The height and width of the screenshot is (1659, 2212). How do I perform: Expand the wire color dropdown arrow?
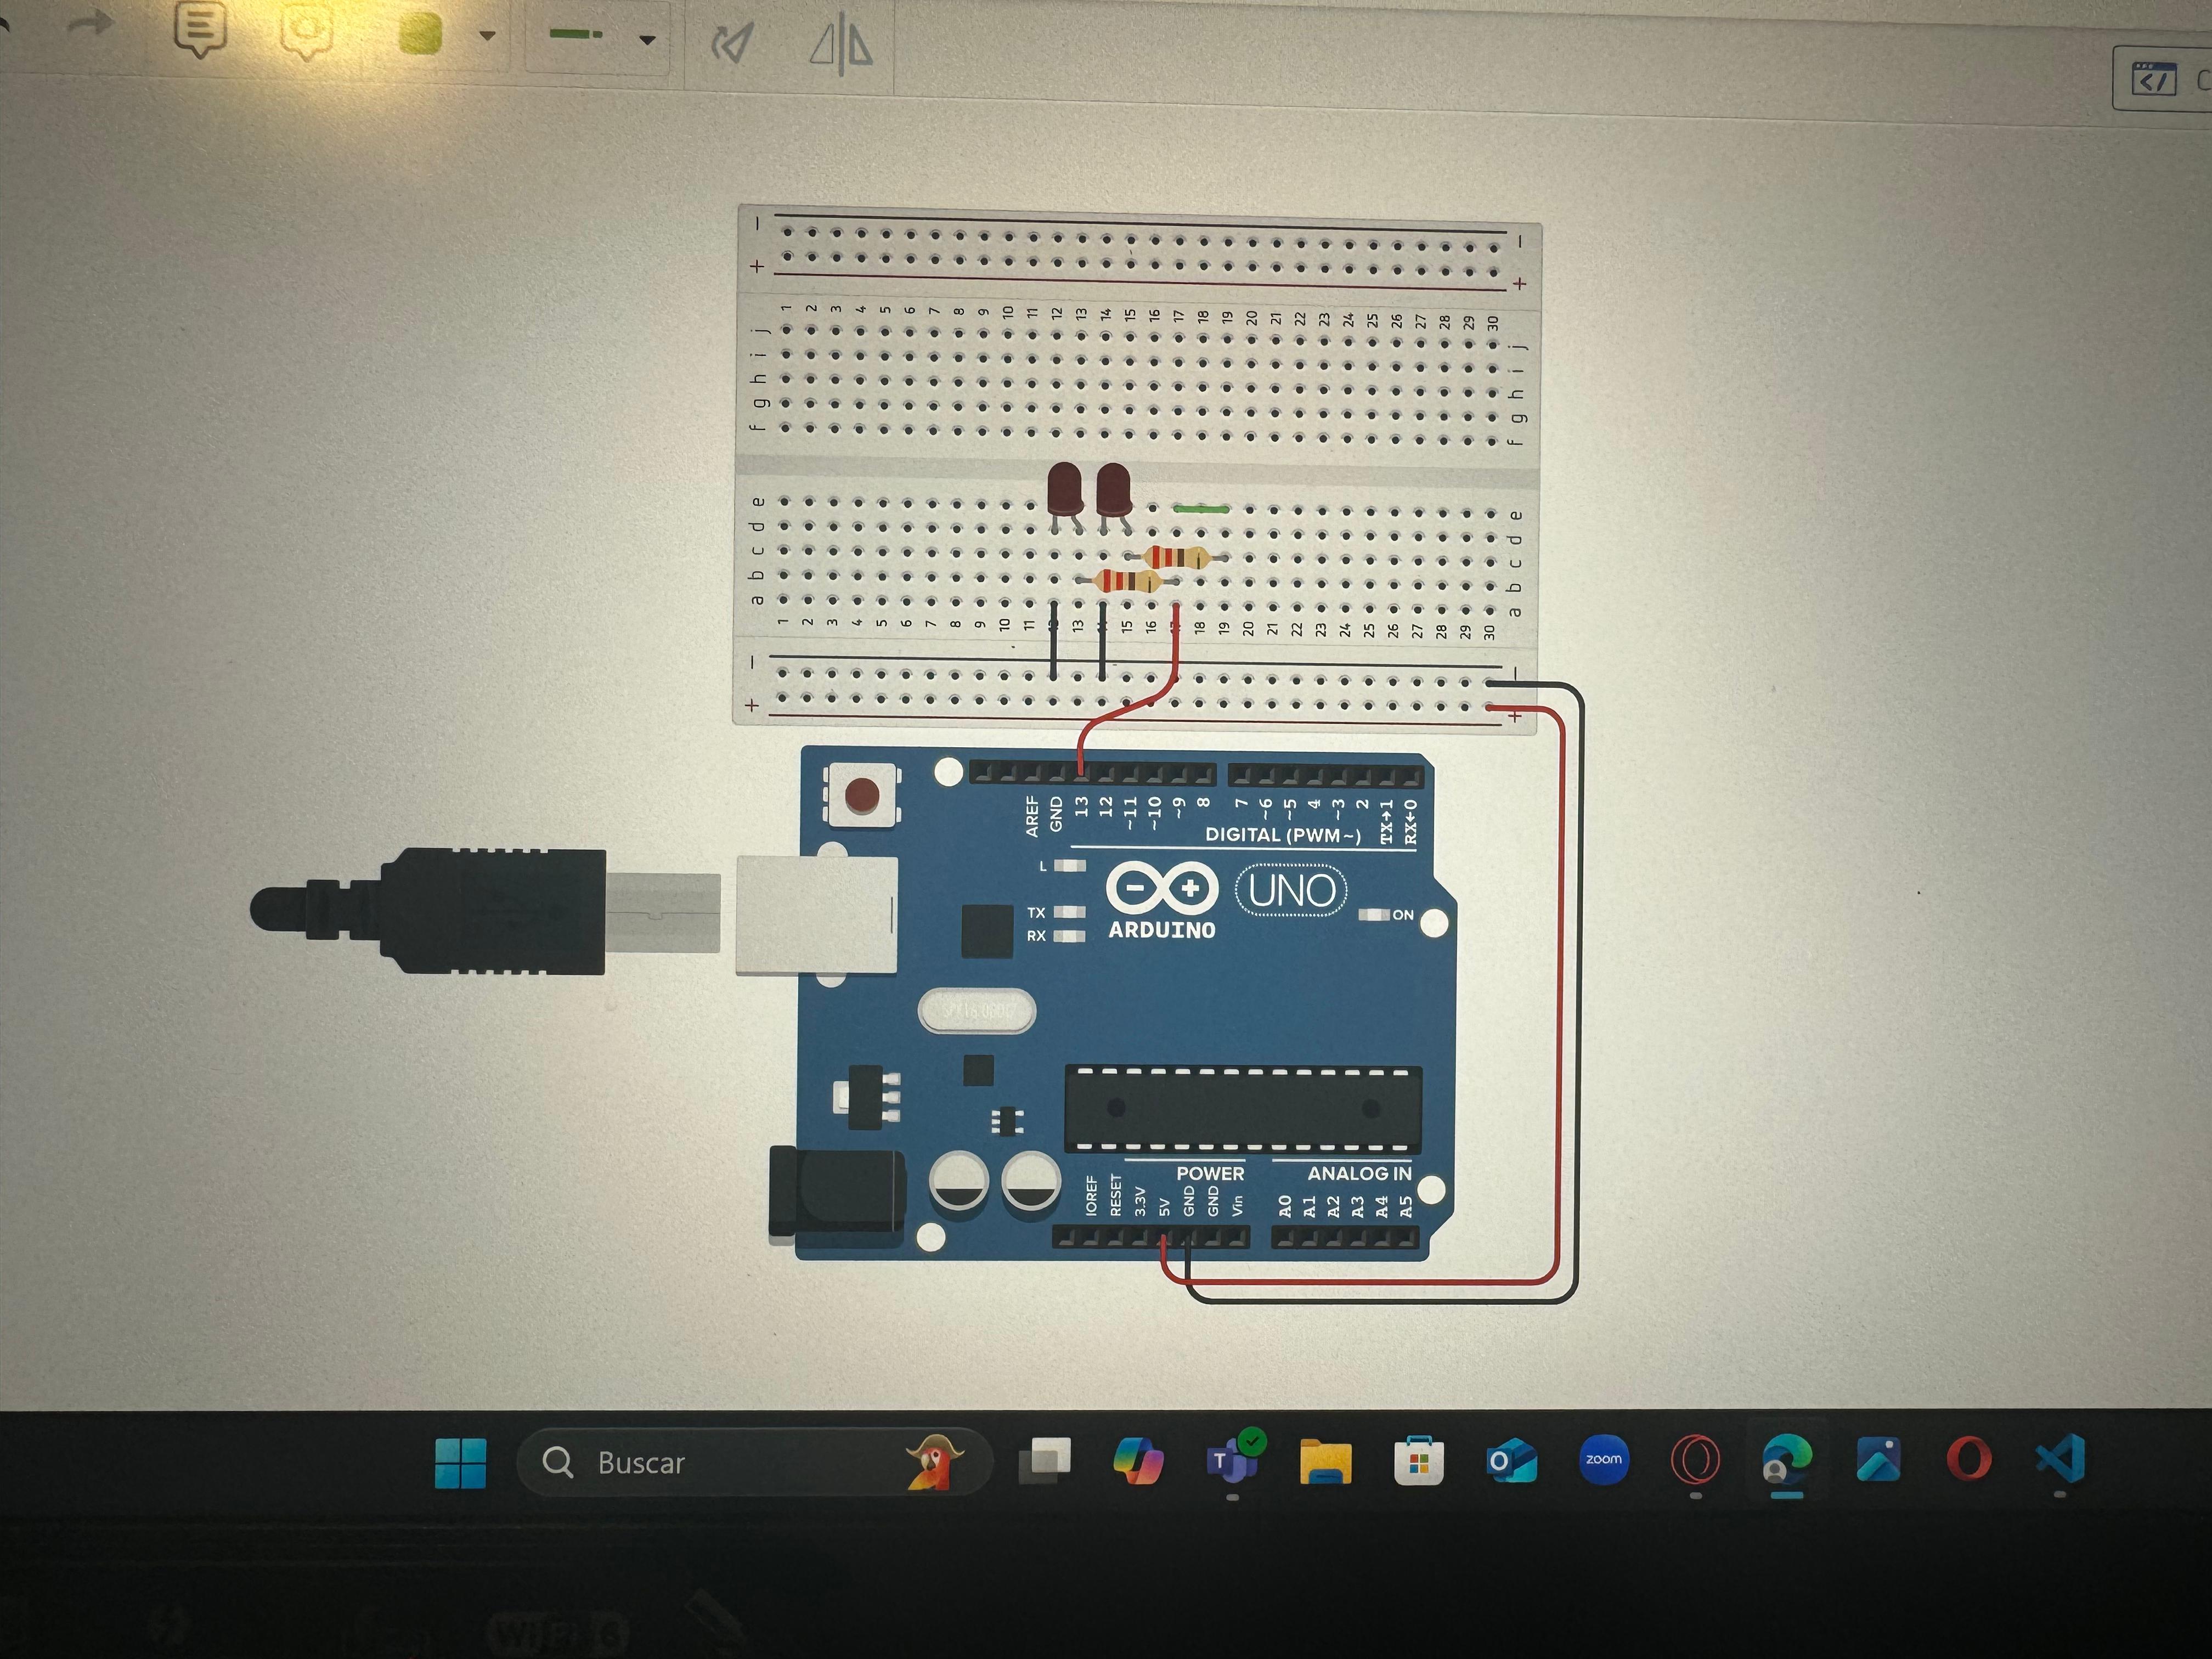tap(487, 36)
